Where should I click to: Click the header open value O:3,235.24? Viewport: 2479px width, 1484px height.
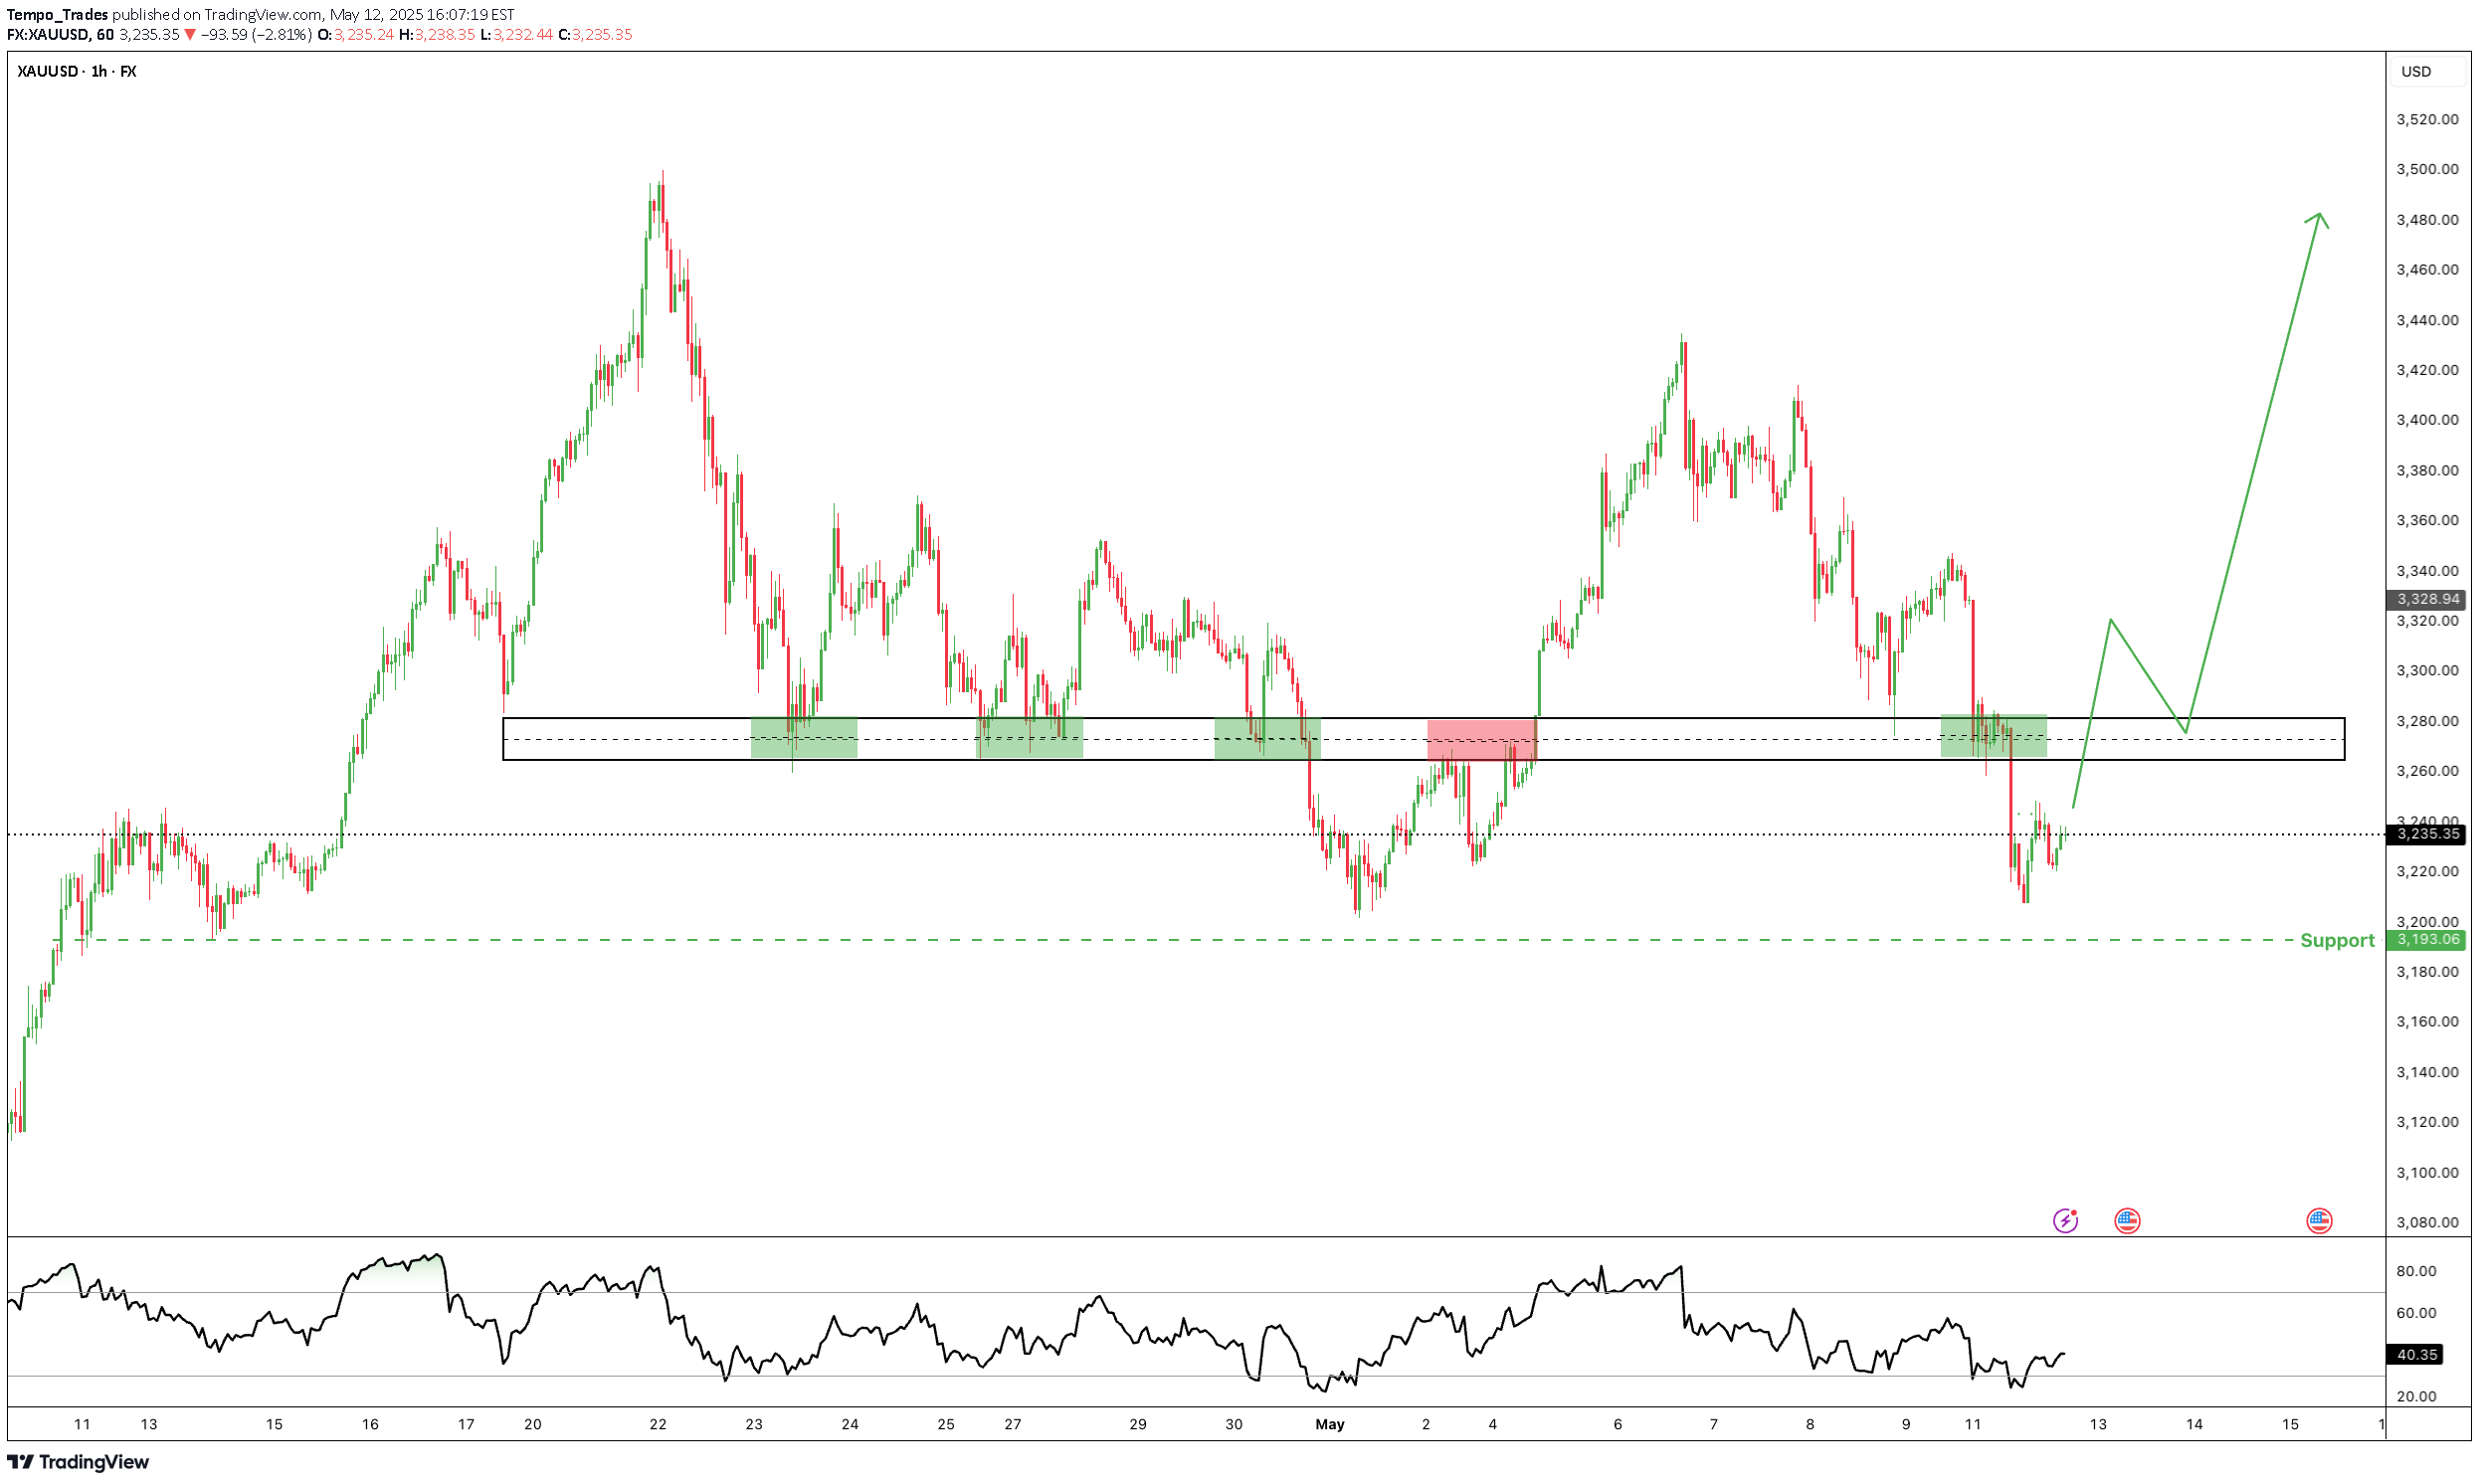pos(356,35)
